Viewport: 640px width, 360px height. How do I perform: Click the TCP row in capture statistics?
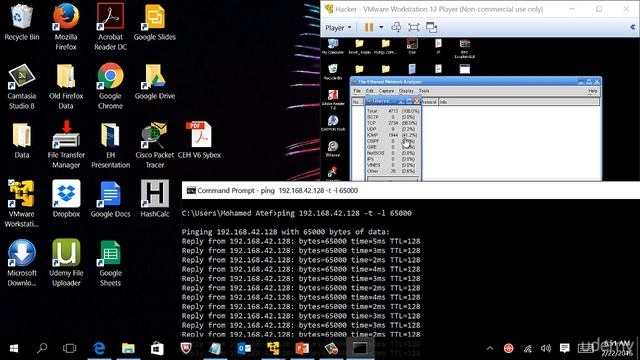(392, 123)
